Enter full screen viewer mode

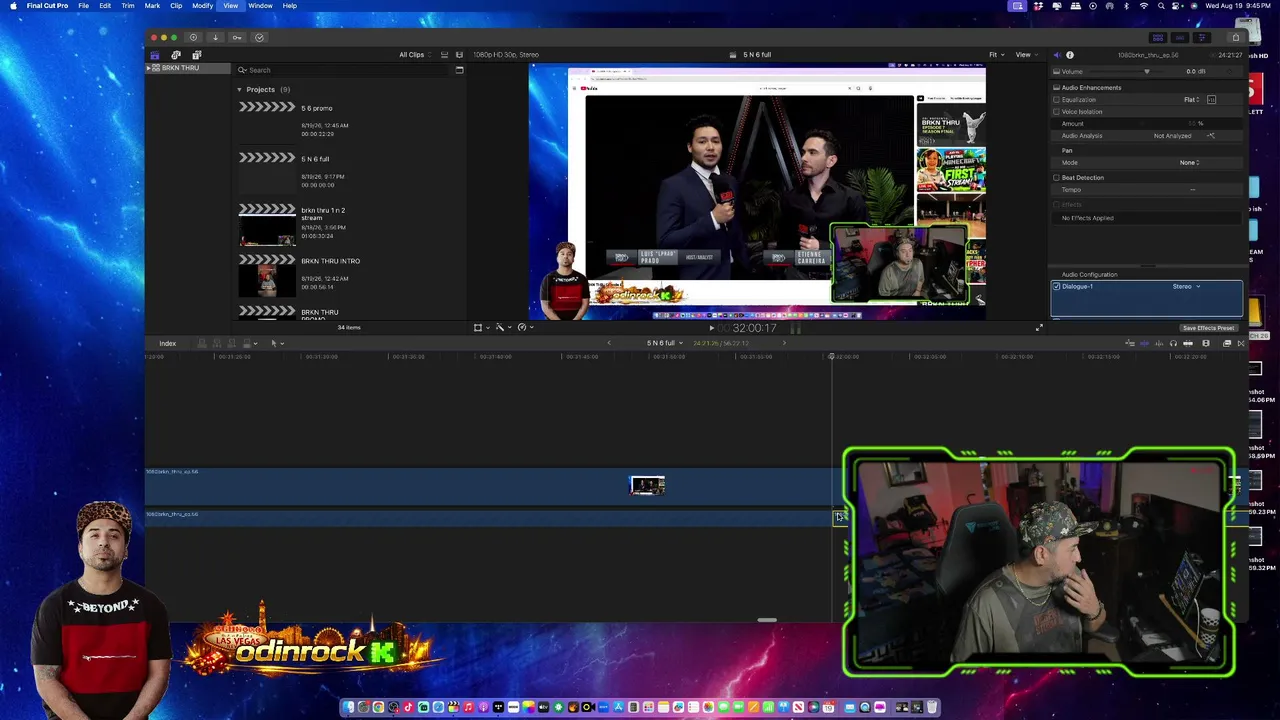click(x=1039, y=328)
